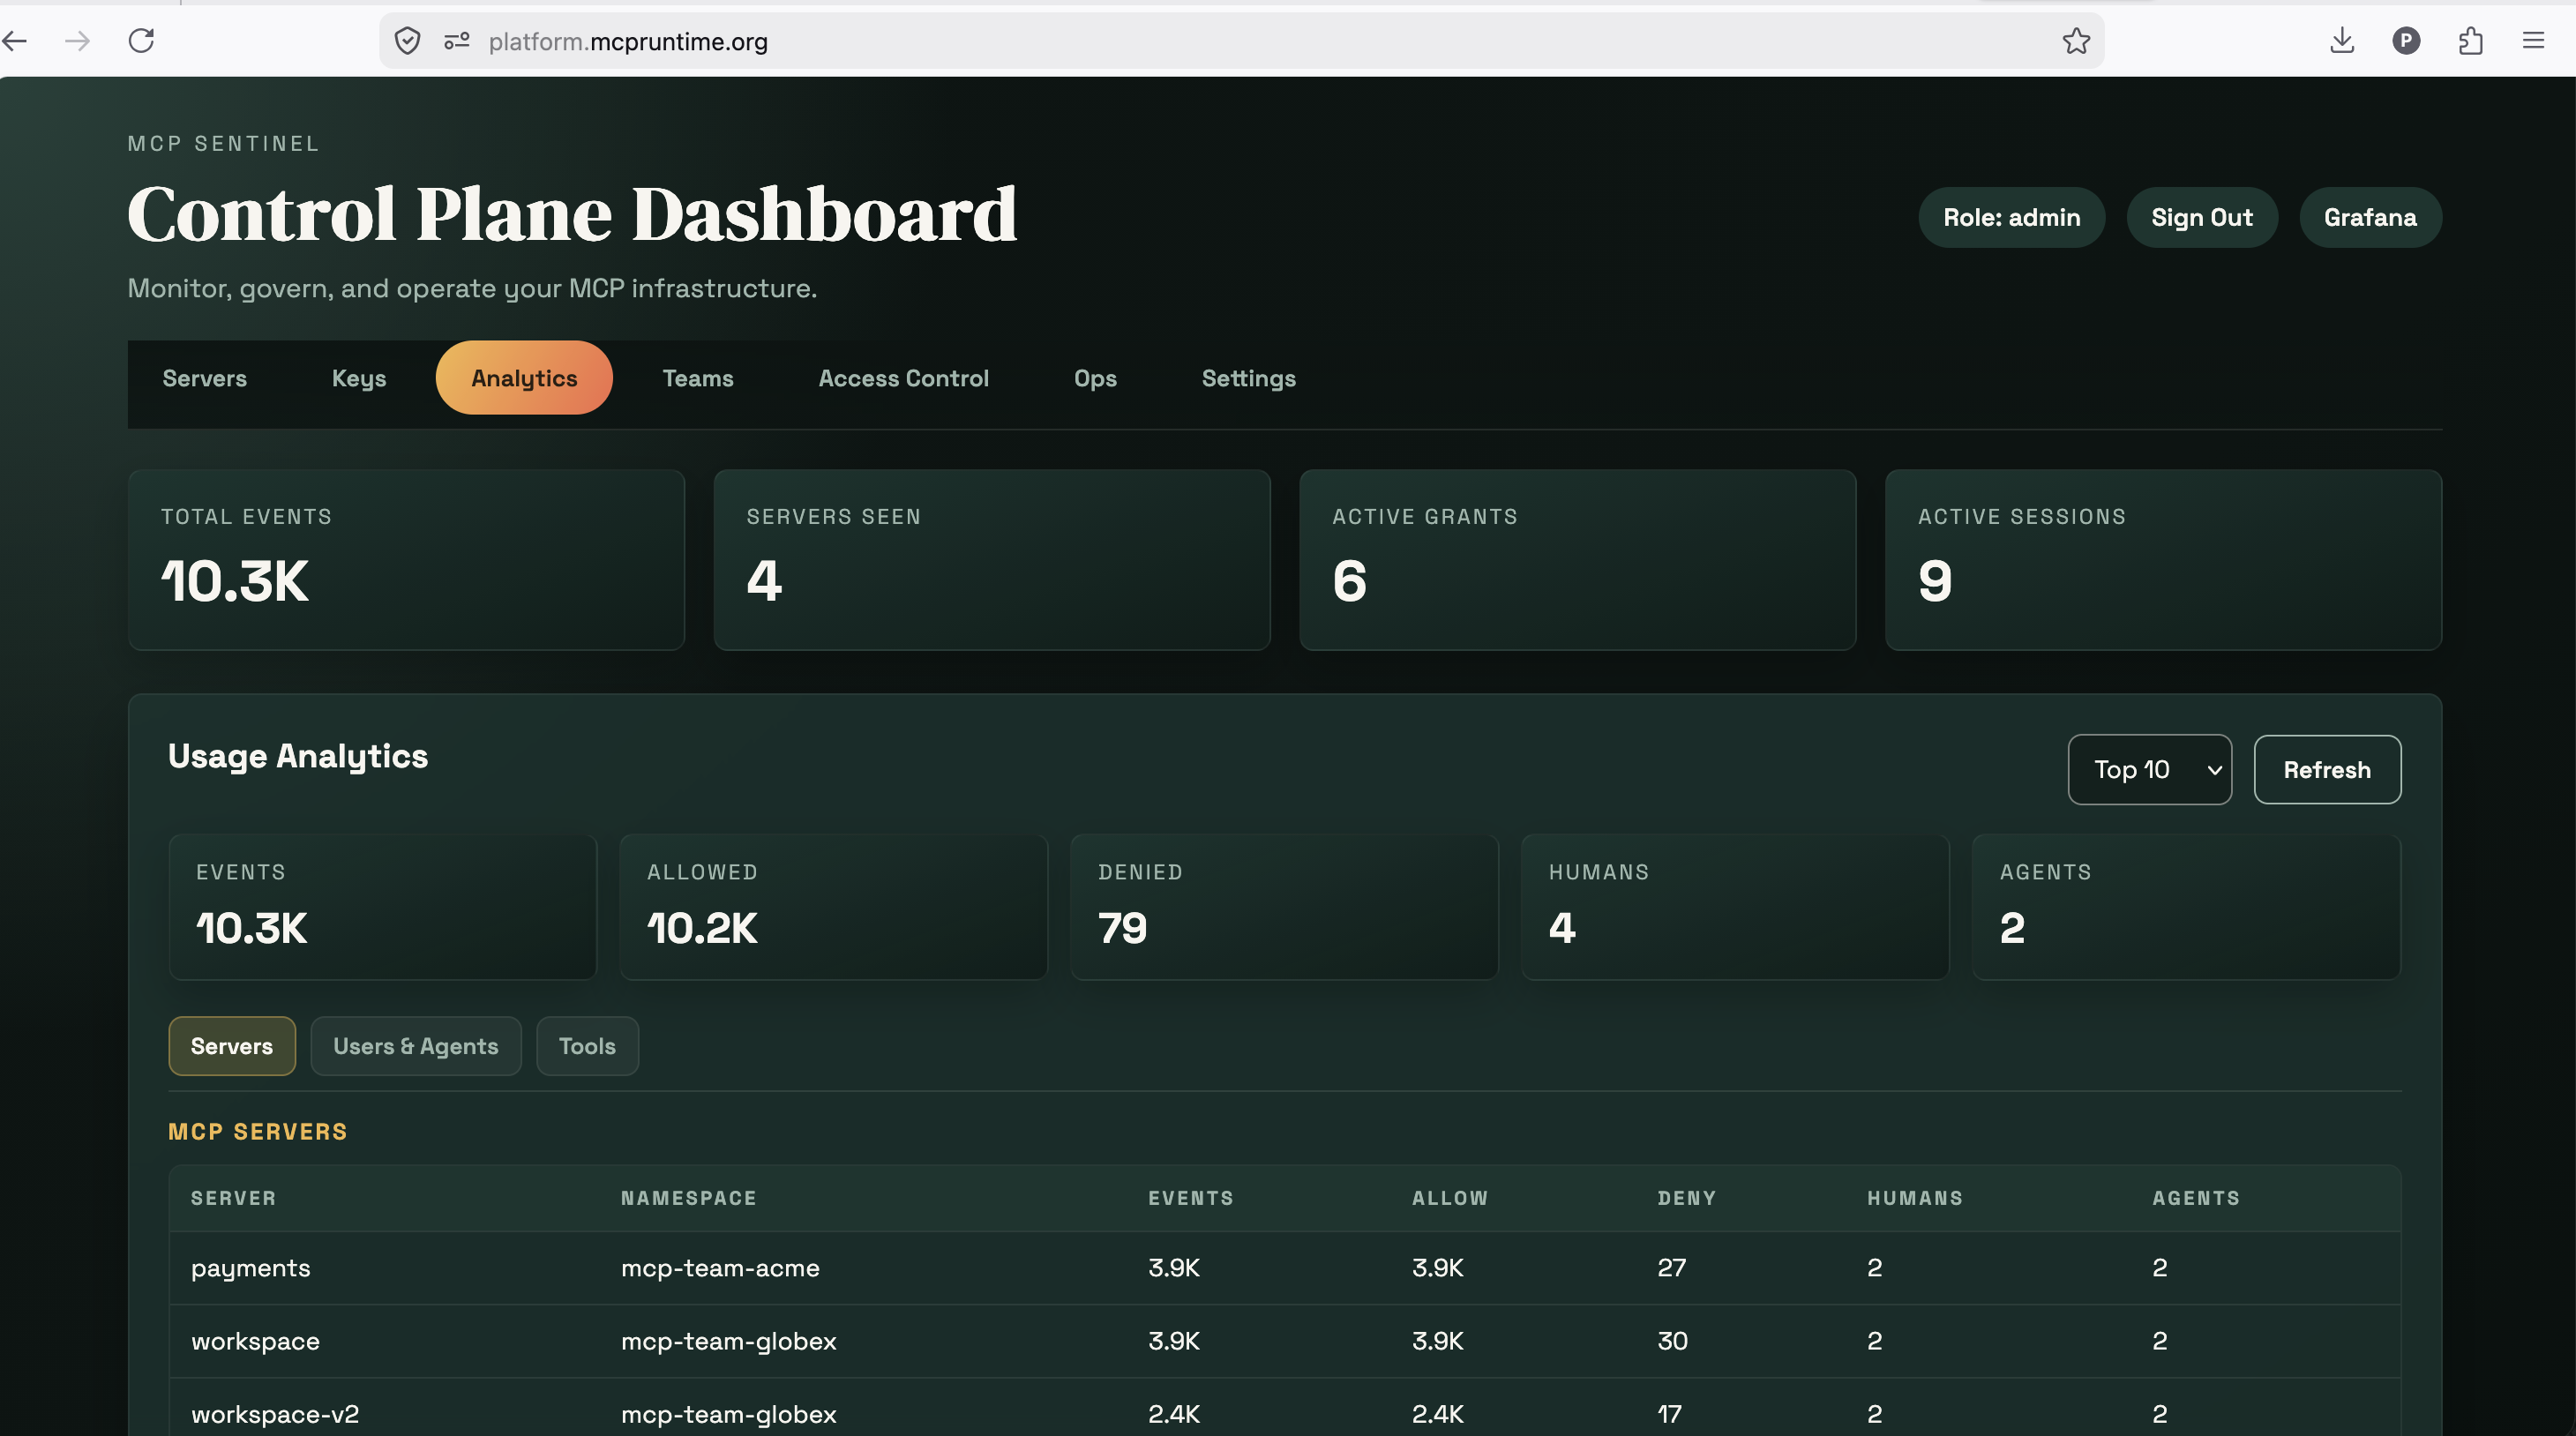Click mcp-team-globex in the workspace row
Viewport: 2576px width, 1436px height.
(728, 1341)
